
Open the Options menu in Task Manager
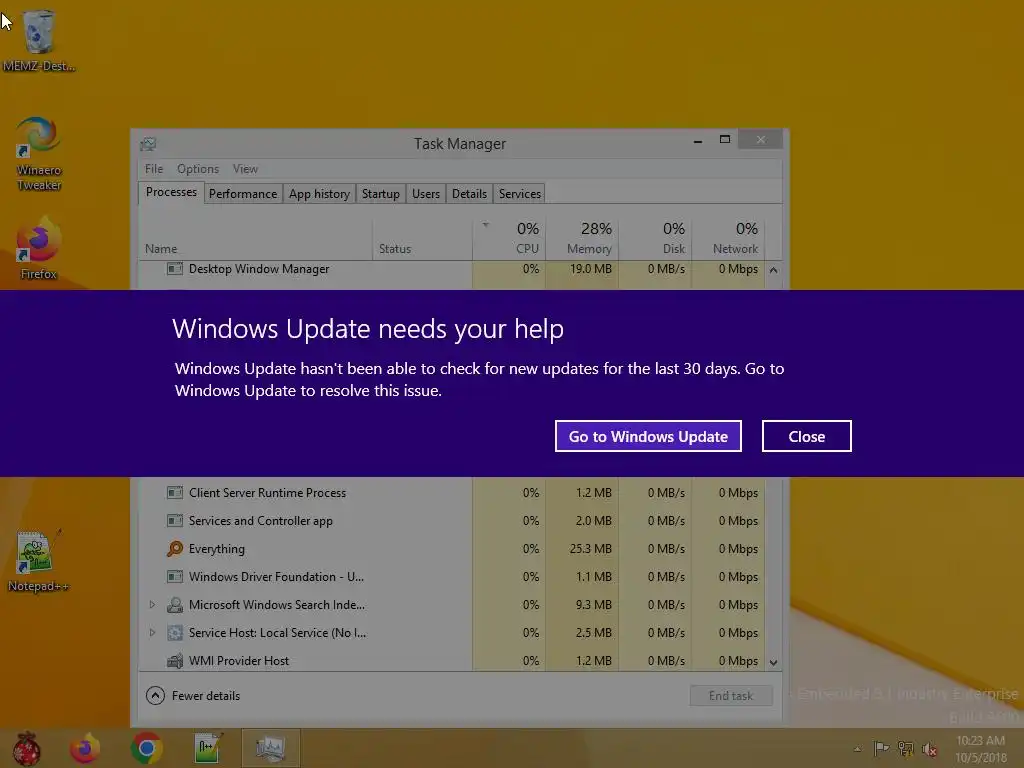pyautogui.click(x=198, y=168)
